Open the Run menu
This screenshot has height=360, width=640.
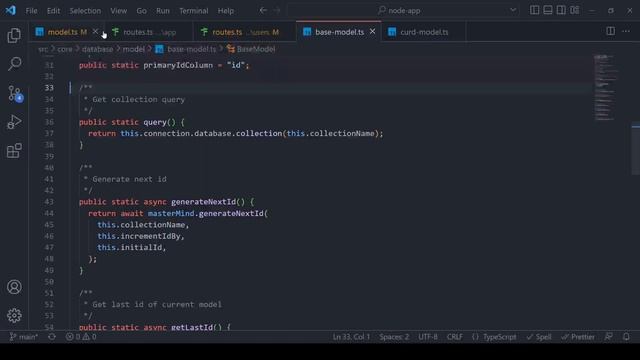[x=162, y=11]
